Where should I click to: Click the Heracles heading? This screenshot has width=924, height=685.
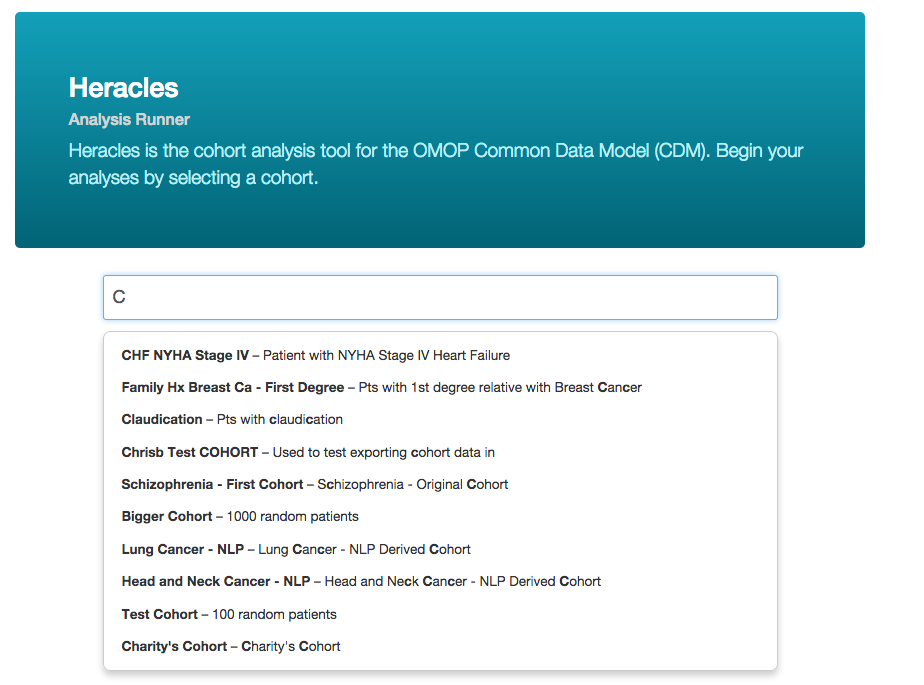pyautogui.click(x=123, y=88)
